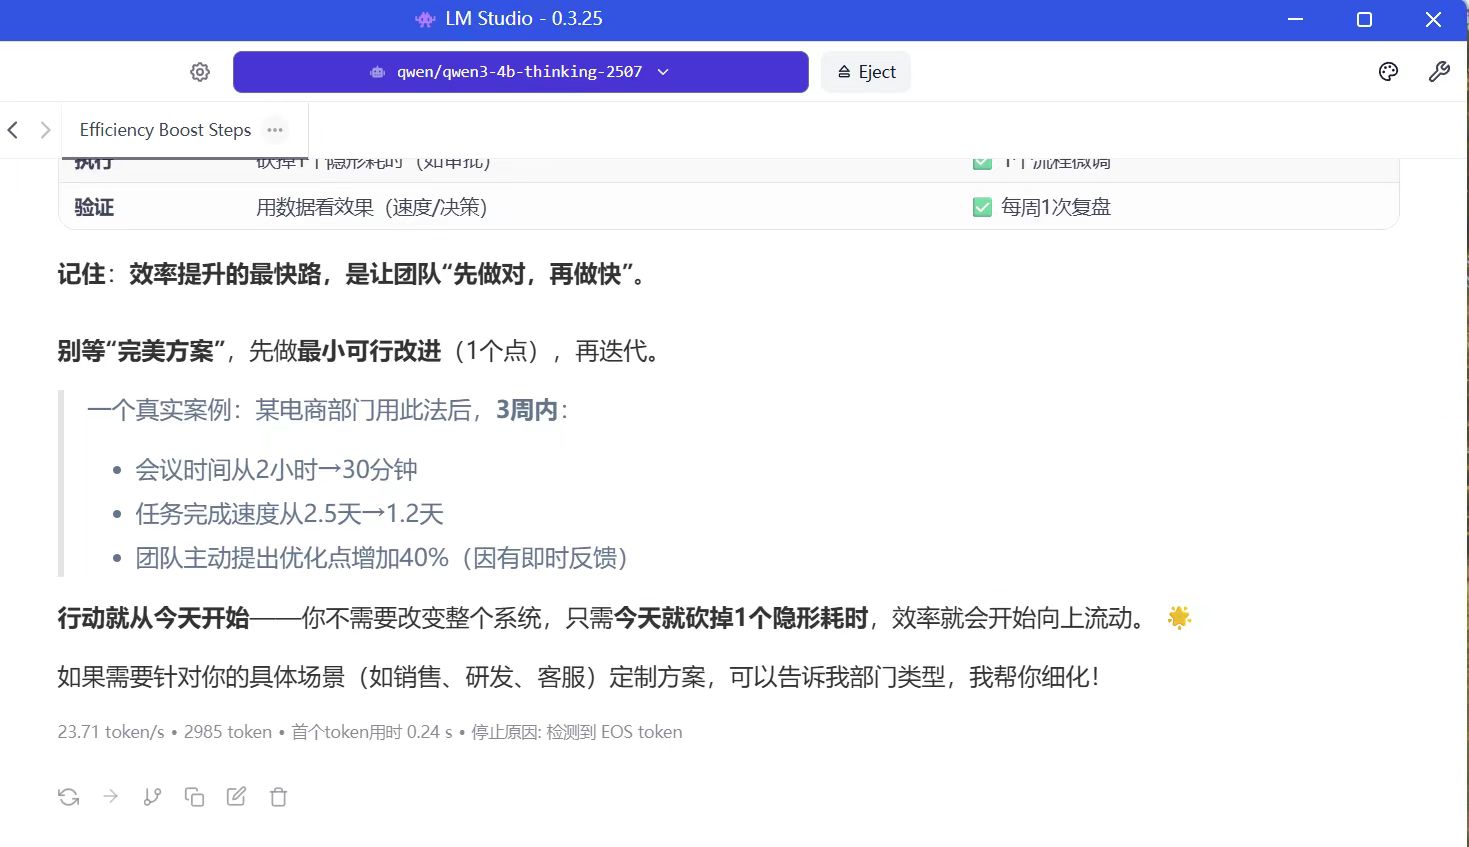The image size is (1469, 847).
Task: Click the bullet '会议时间从2小时→30分钟'
Action: [276, 470]
